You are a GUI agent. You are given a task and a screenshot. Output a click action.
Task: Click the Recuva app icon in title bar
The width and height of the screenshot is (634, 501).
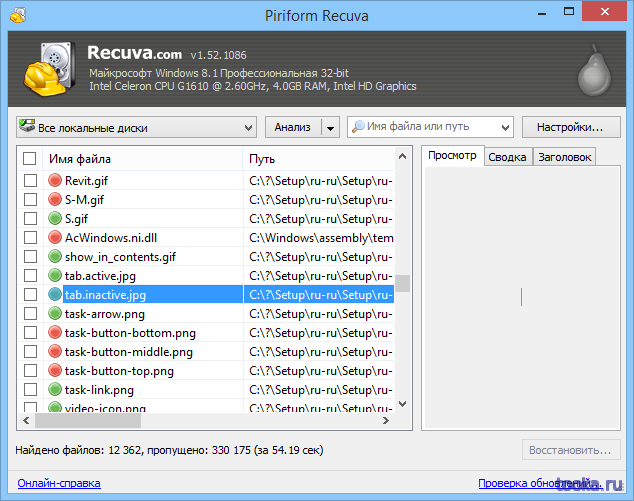(18, 15)
